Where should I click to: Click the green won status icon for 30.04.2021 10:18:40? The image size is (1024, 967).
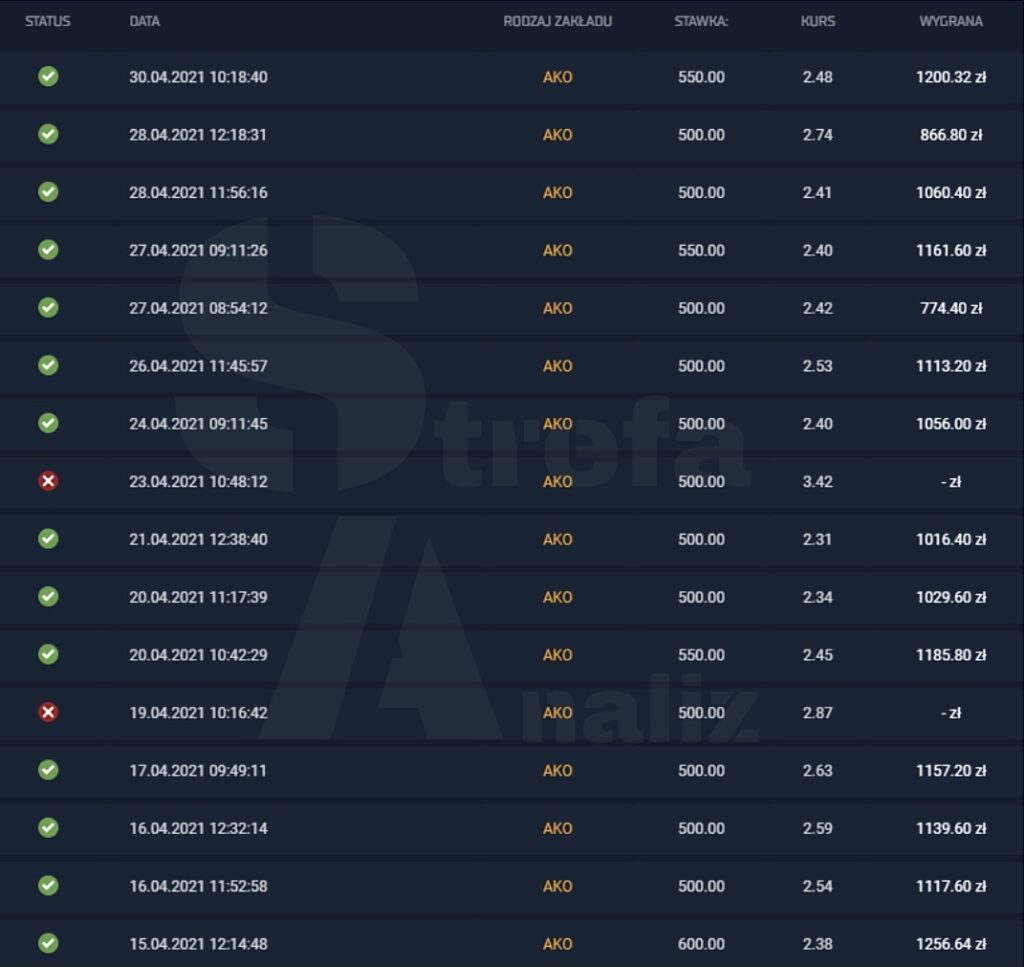click(x=48, y=76)
